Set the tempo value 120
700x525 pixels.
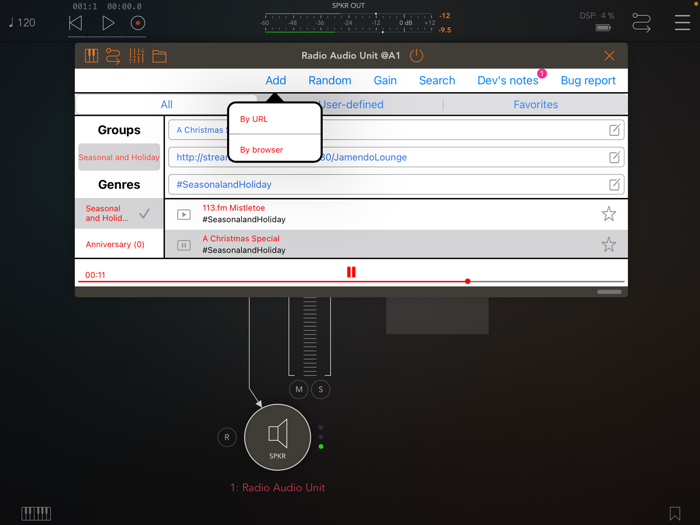coord(22,23)
